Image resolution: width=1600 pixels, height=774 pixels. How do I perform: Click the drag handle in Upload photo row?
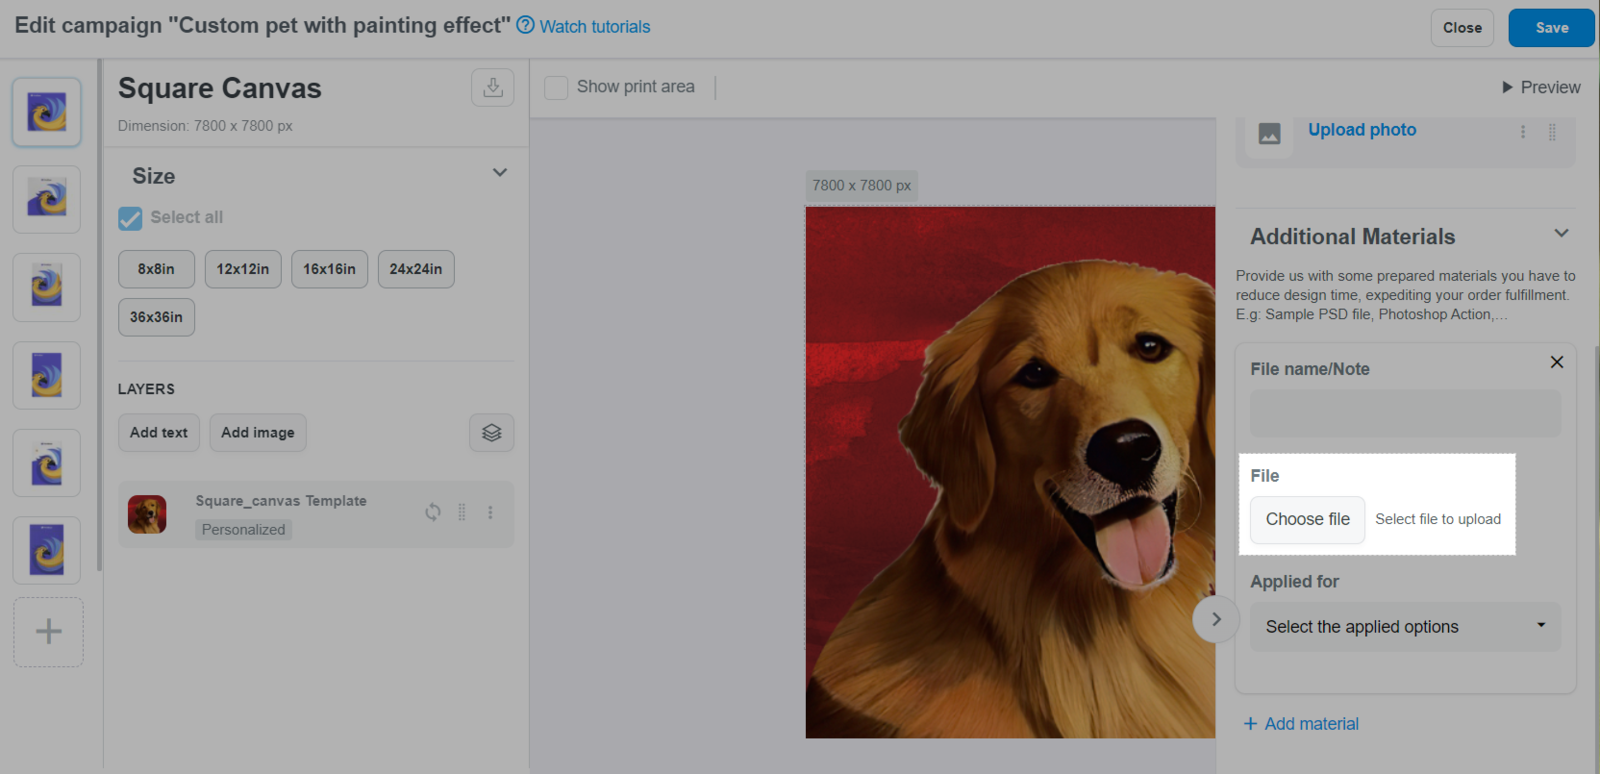pyautogui.click(x=1552, y=132)
